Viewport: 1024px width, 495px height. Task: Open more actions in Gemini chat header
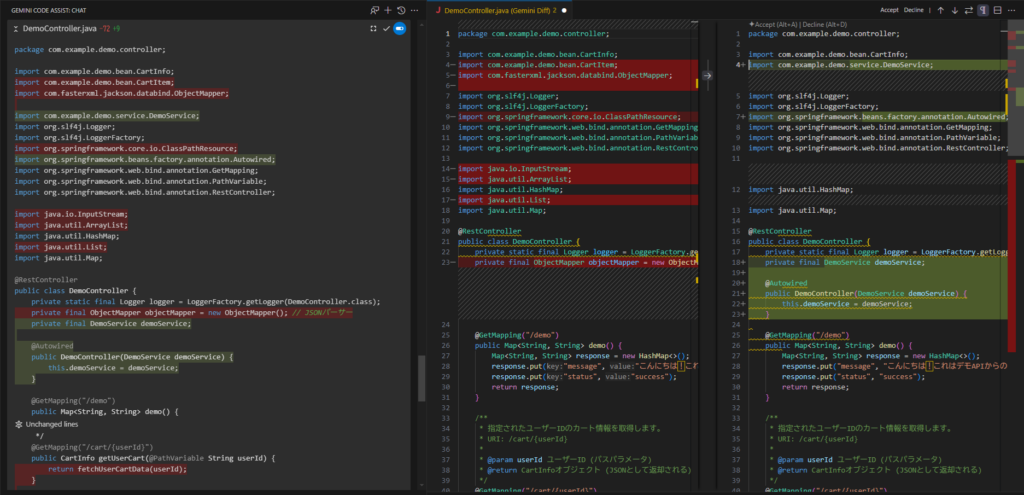[414, 10]
